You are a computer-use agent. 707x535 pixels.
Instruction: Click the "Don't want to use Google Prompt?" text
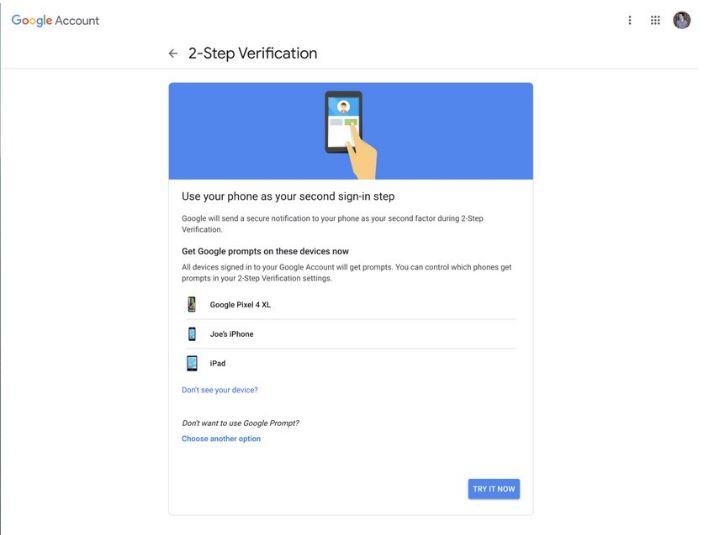point(240,423)
